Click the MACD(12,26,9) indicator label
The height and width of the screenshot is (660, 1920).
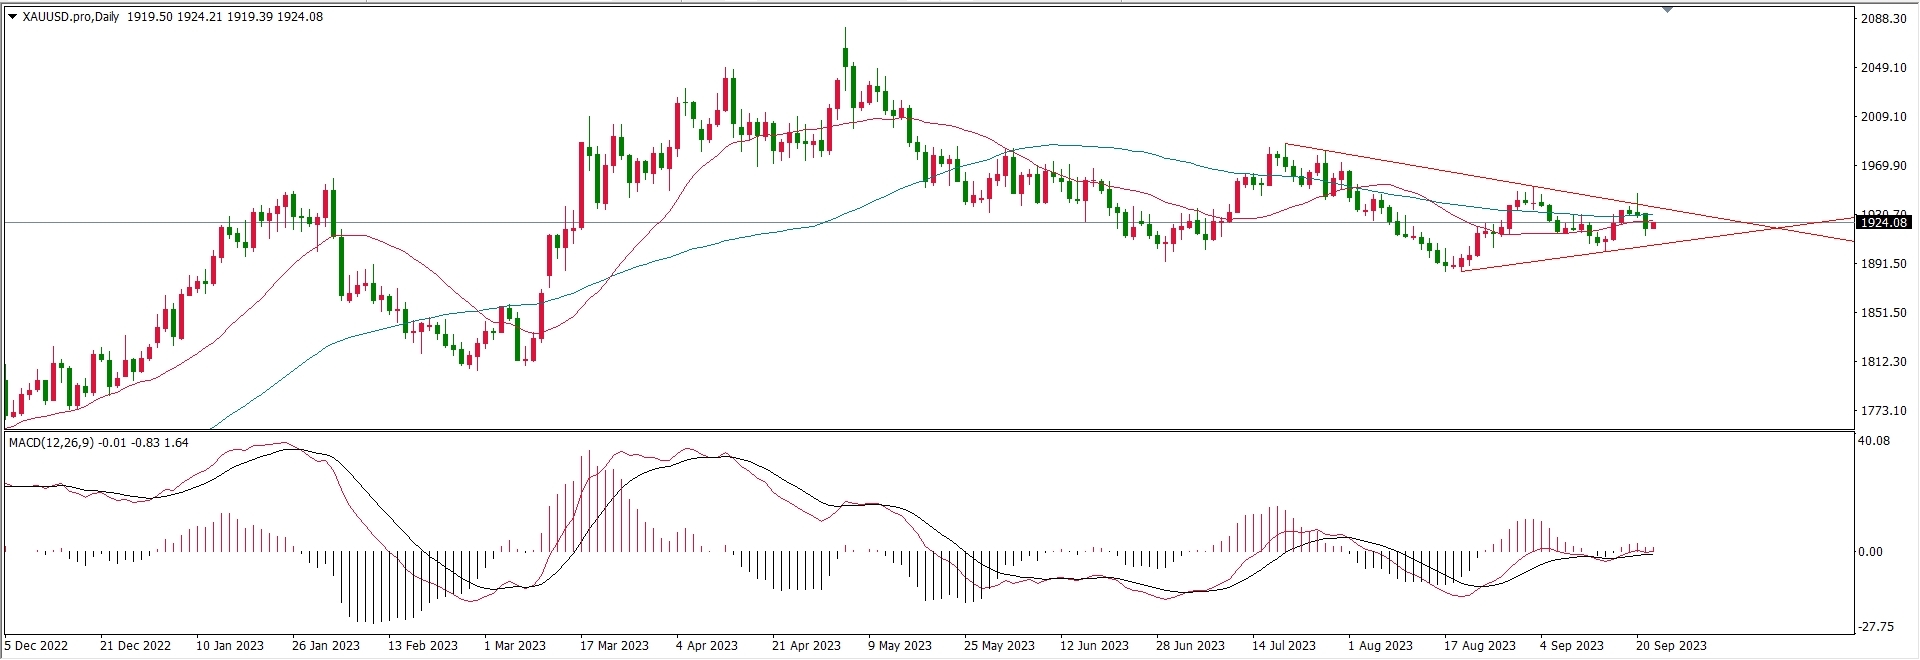pyautogui.click(x=50, y=442)
